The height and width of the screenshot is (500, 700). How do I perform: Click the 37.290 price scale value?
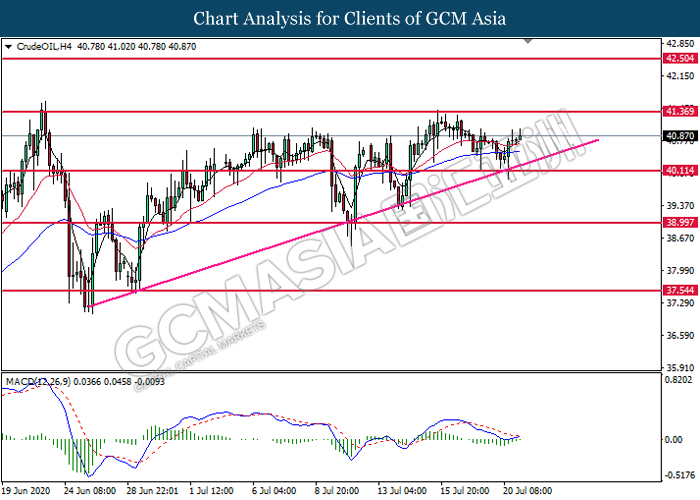click(680, 303)
